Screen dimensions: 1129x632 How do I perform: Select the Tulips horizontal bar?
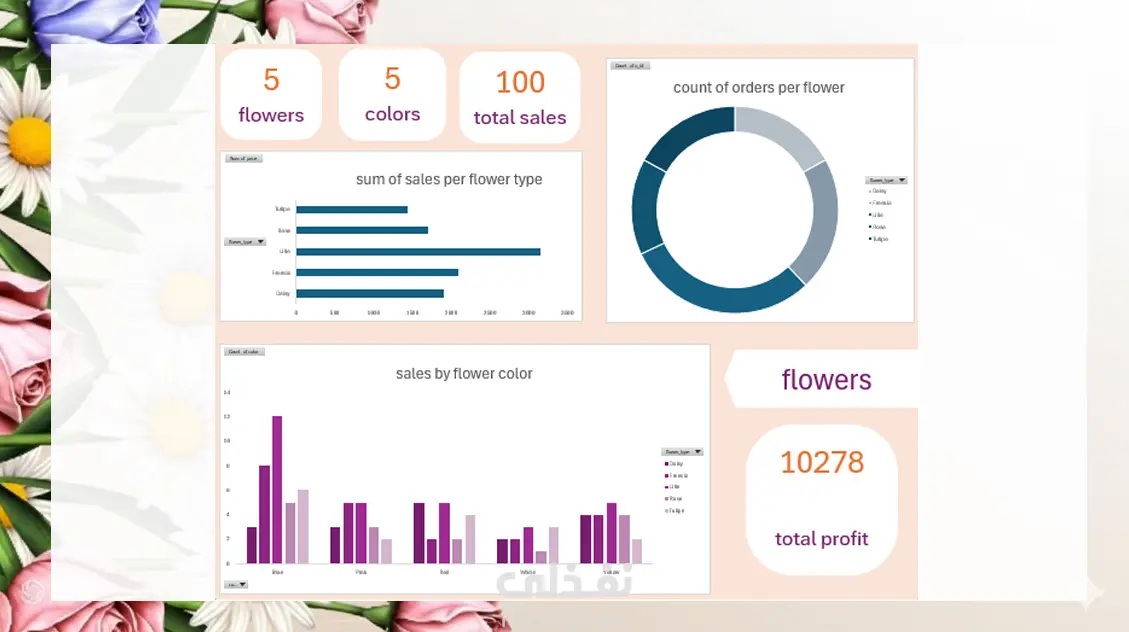352,209
